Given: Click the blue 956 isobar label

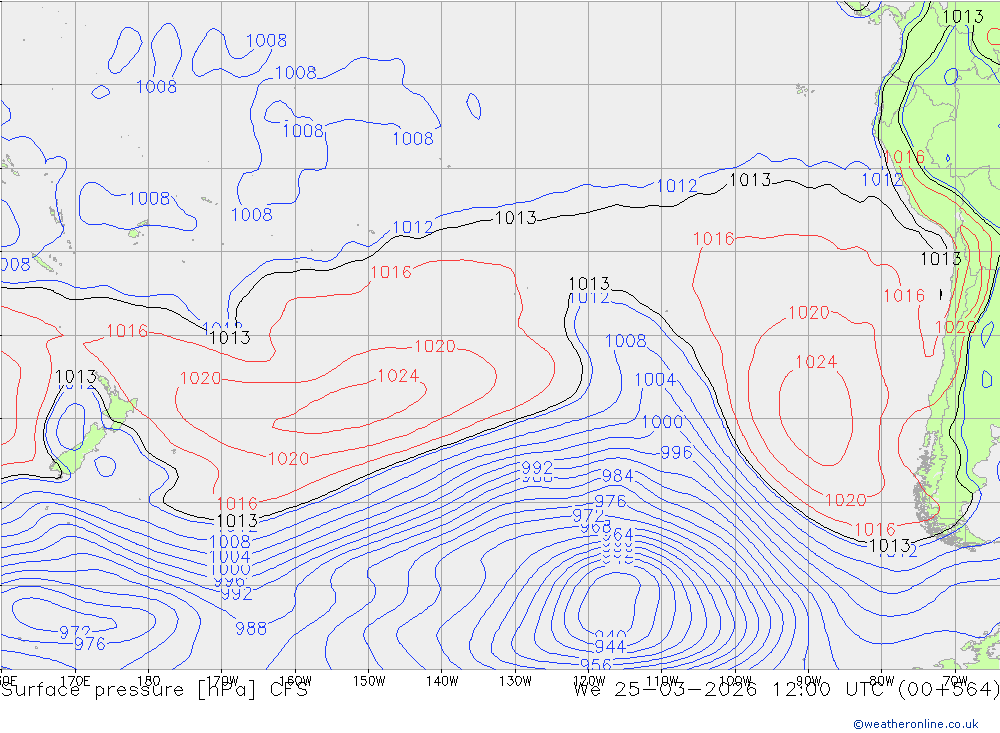Looking at the screenshot, I should (596, 664).
